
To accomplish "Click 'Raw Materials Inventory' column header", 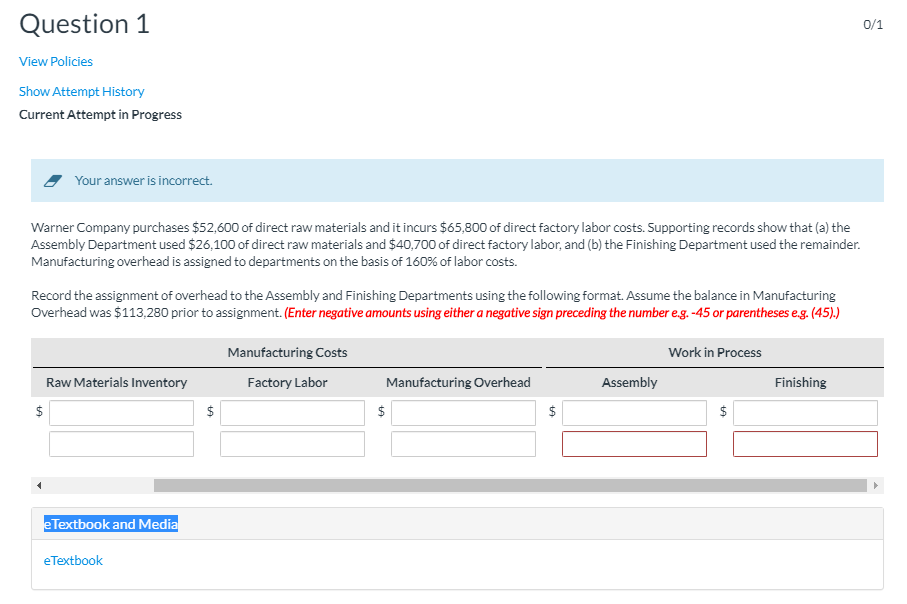I will (117, 382).
